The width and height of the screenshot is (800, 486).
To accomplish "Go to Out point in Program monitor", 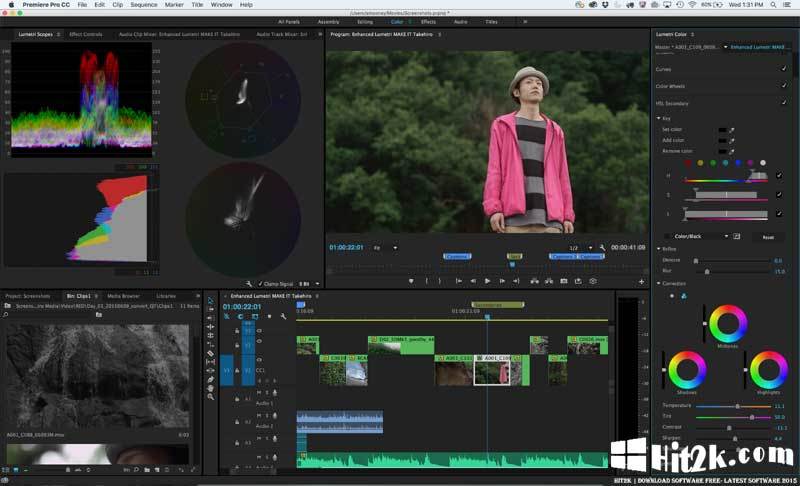I will (516, 281).
